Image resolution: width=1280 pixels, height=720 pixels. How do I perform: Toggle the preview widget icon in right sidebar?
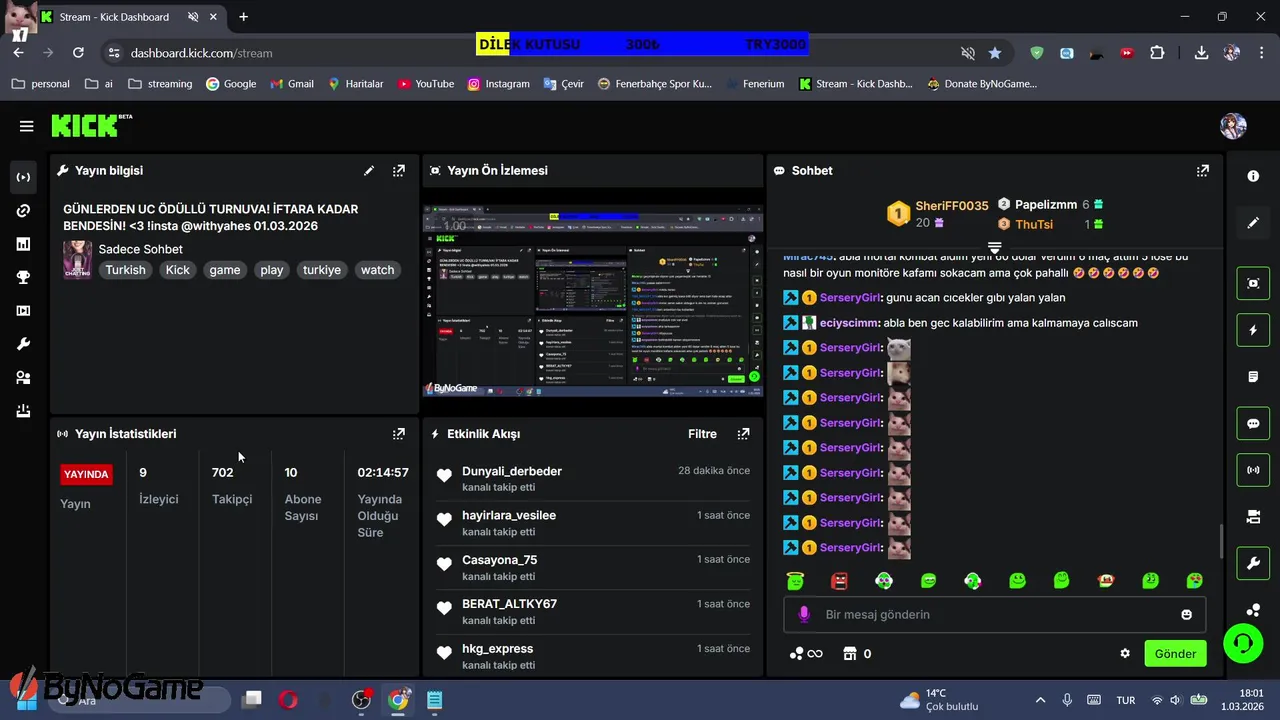(1253, 283)
